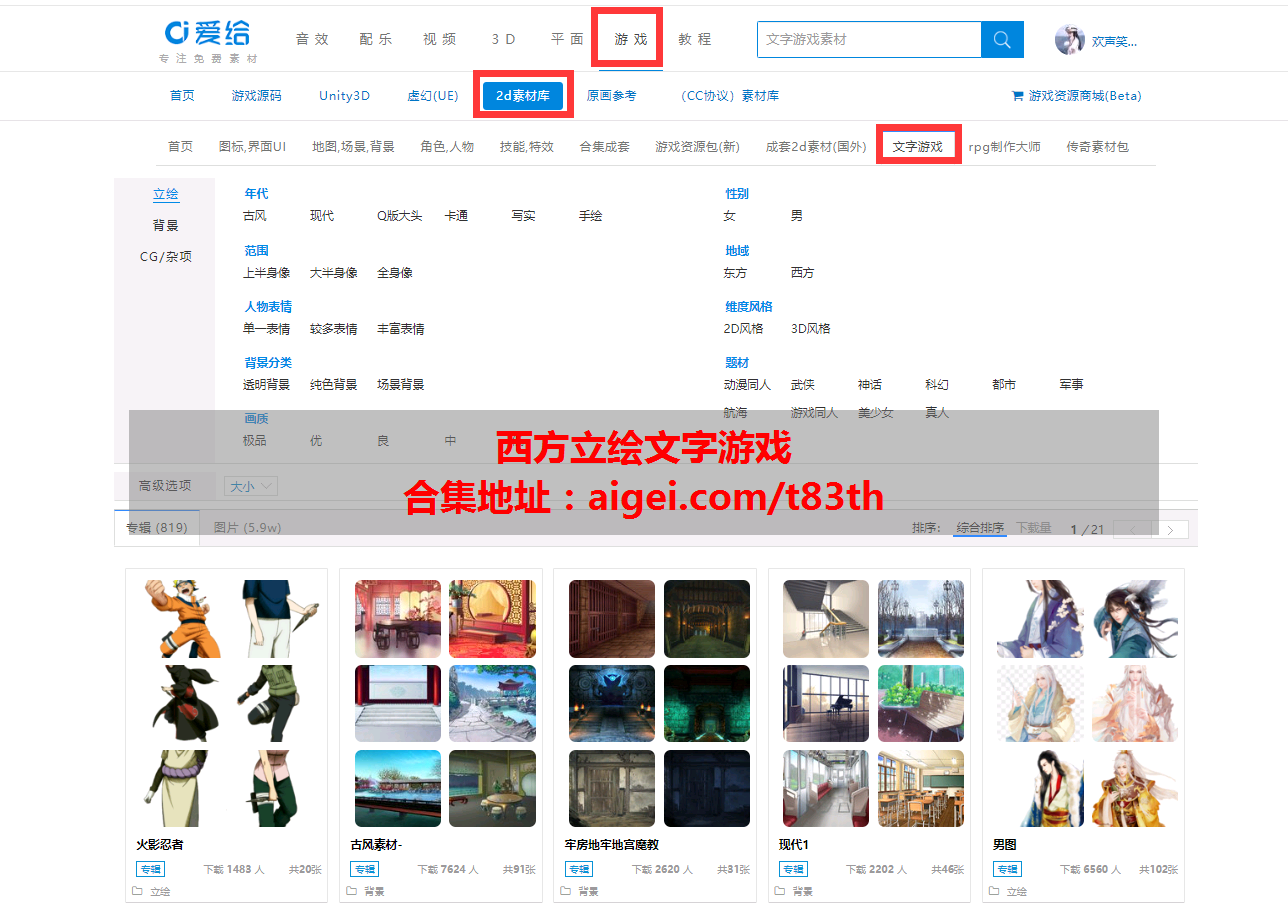1288x912 pixels.
Task: Switch to the 专辑 (819) results tab
Action: pyautogui.click(x=157, y=527)
